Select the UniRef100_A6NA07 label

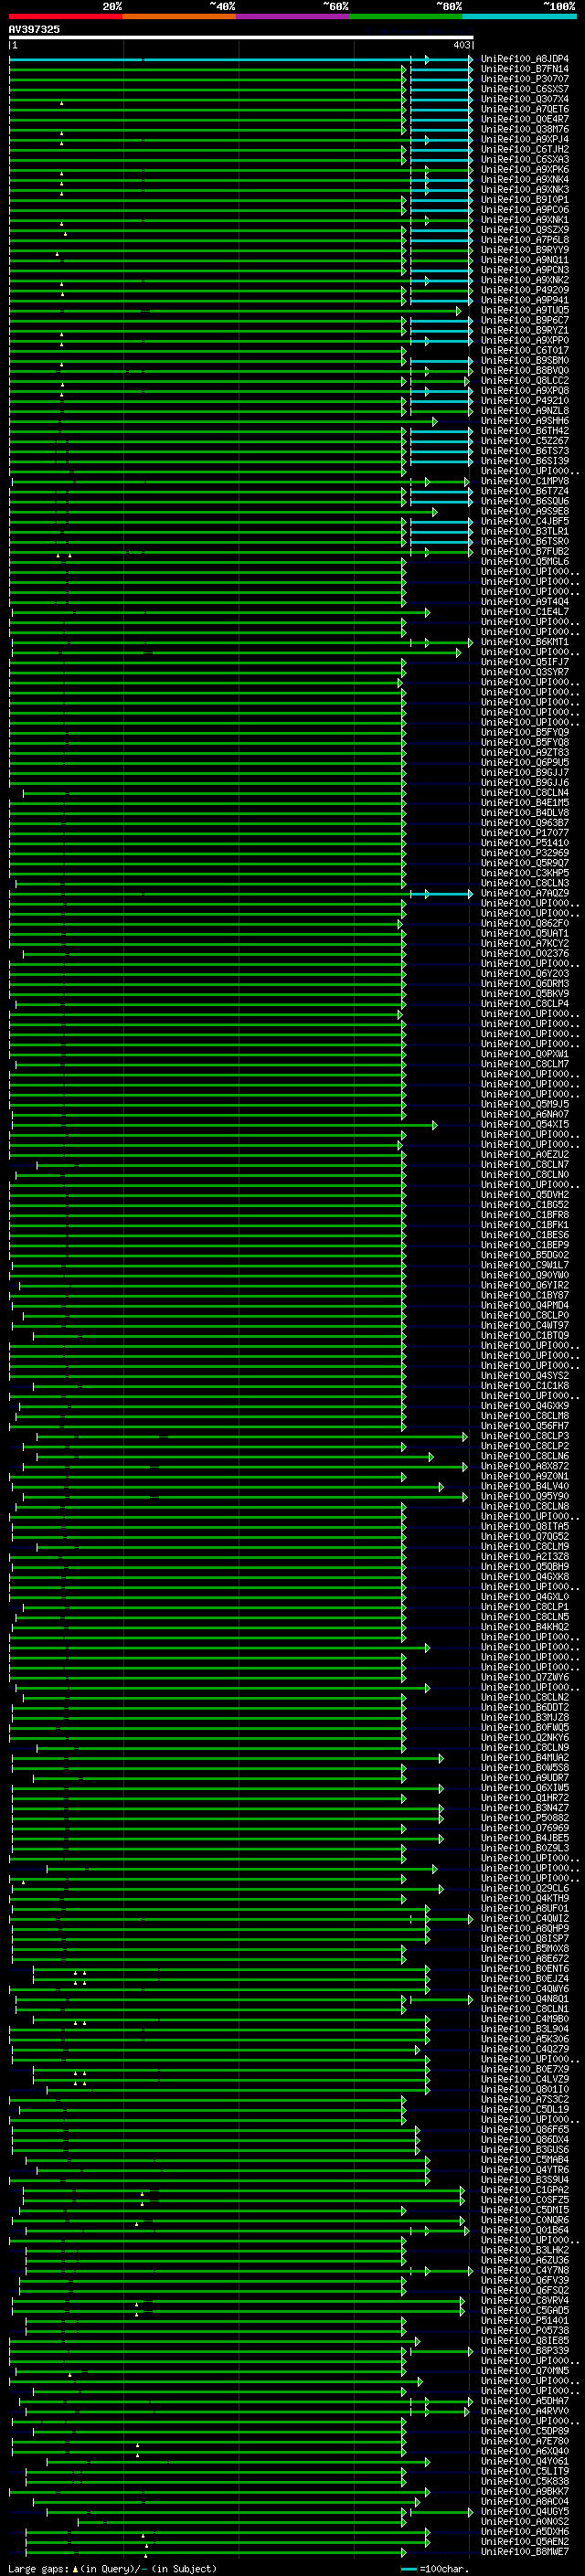click(x=525, y=1115)
